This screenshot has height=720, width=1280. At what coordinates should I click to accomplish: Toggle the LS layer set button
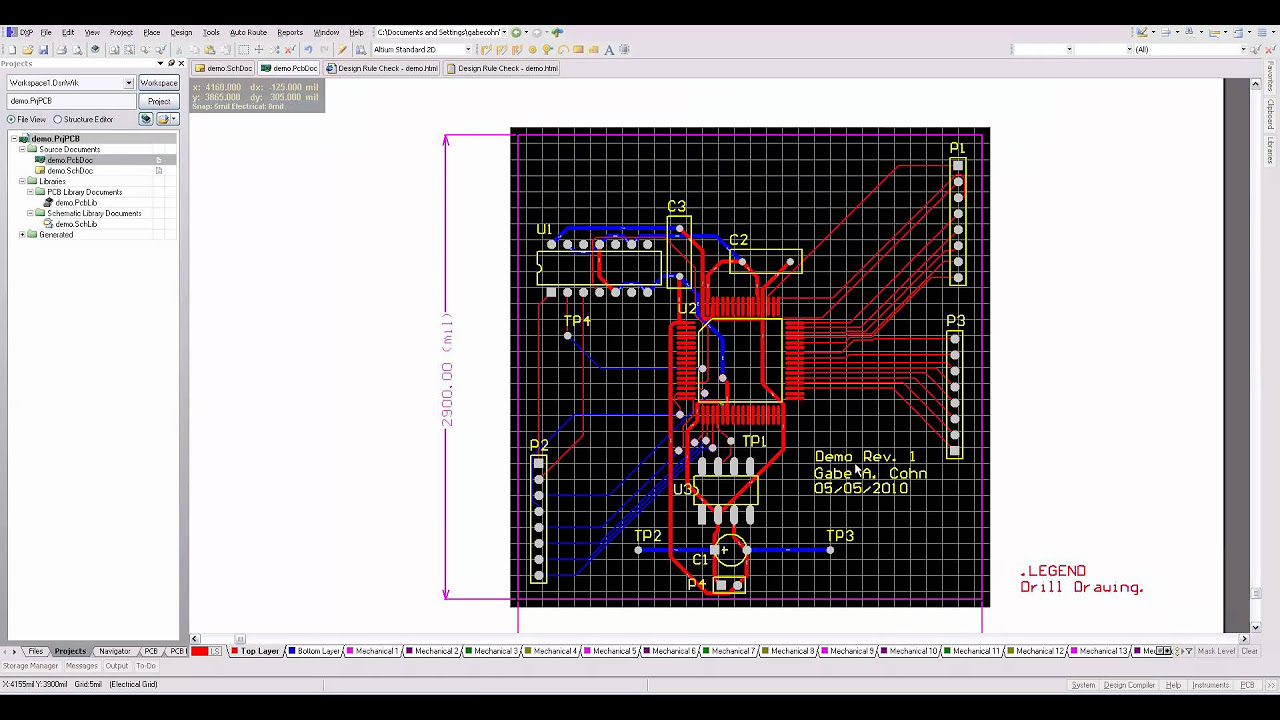point(215,651)
